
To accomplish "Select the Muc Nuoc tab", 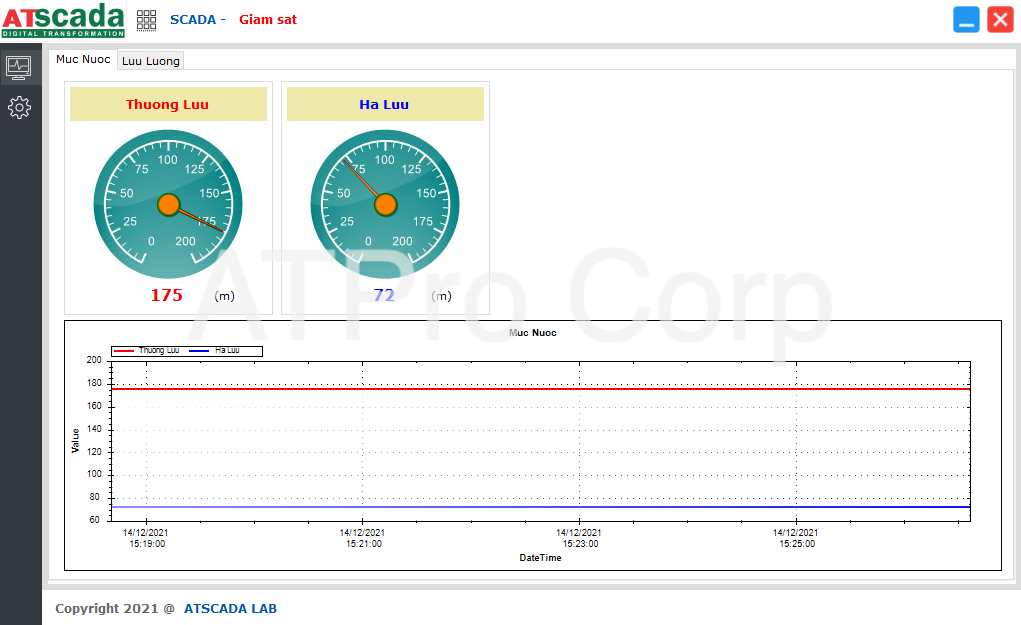I will 83,60.
